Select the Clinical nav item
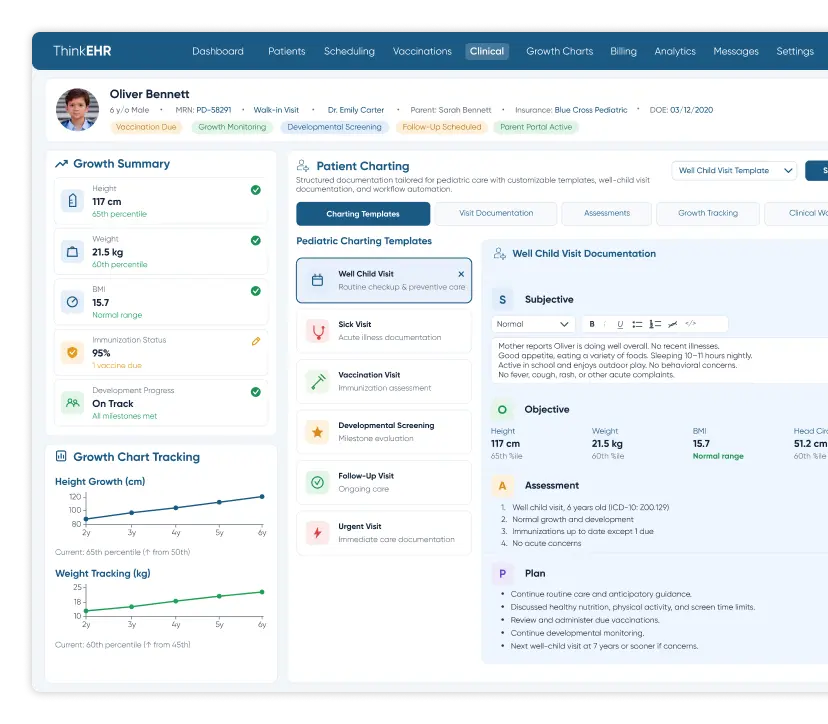 point(487,51)
